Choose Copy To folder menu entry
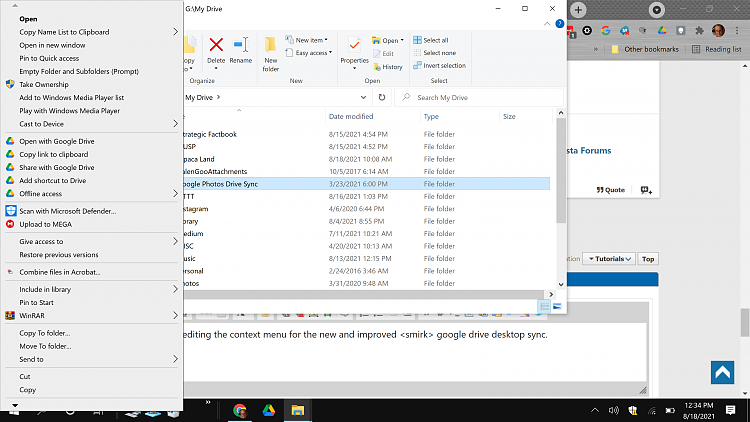 (x=44, y=333)
